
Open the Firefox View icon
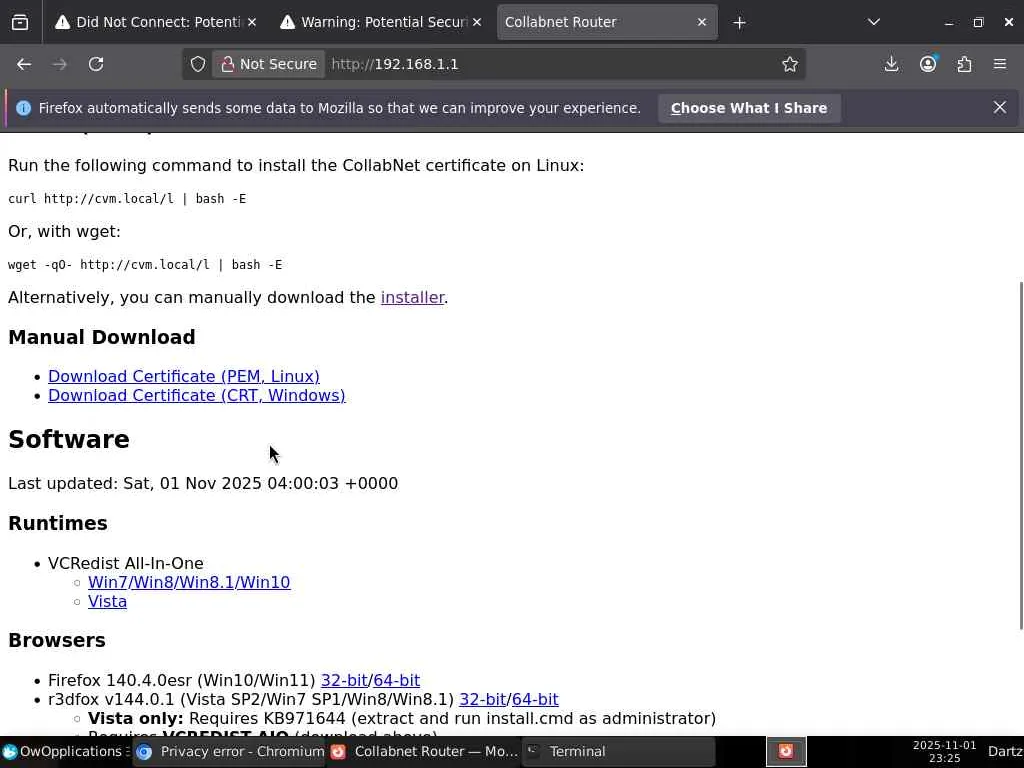pos(20,22)
